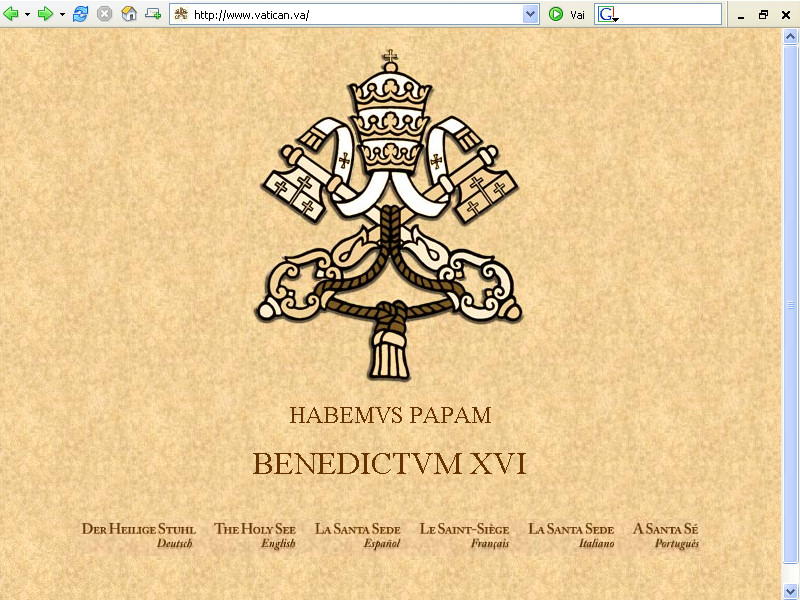Open Der Heilige Stuhl Deutsch link

(x=138, y=535)
